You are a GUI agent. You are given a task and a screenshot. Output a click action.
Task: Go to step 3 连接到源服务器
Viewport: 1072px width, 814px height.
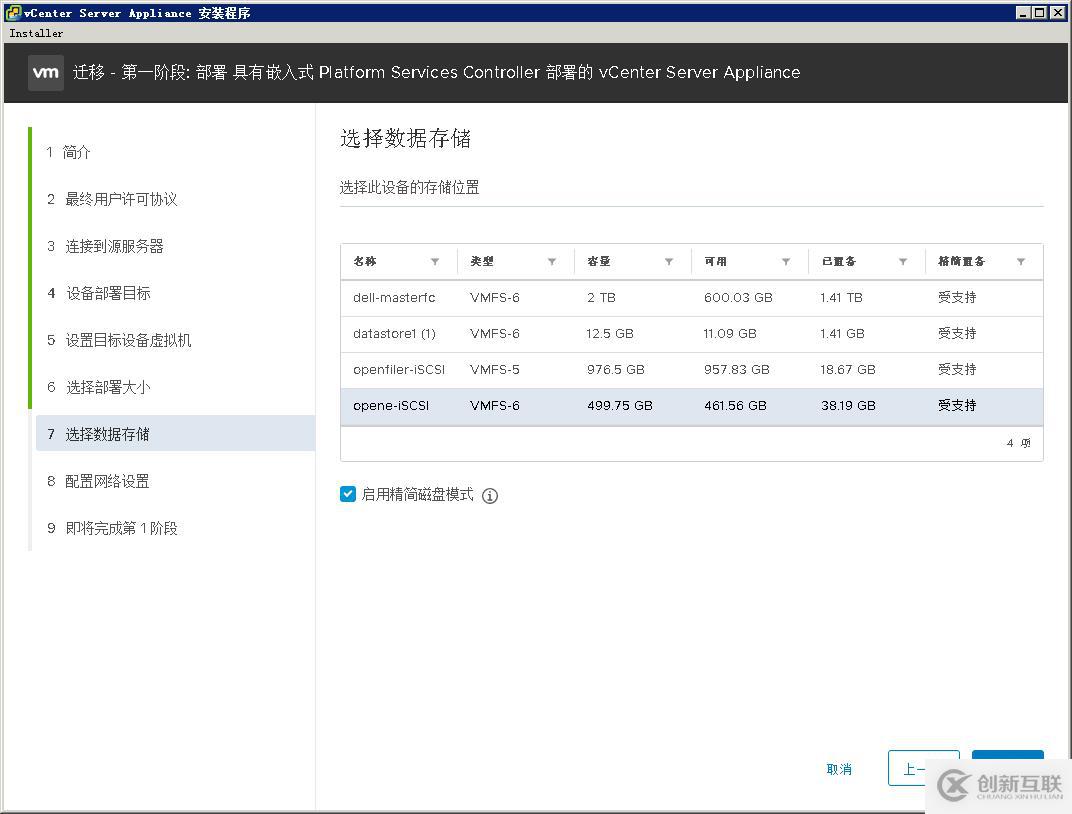coord(105,246)
